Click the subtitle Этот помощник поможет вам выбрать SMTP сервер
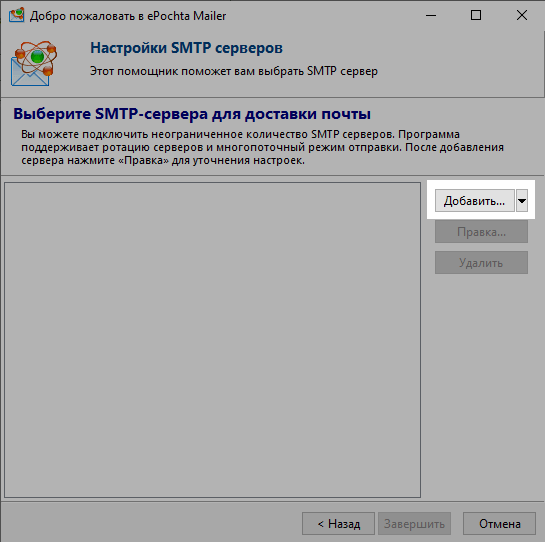Viewport: 545px width, 542px height. [234, 71]
